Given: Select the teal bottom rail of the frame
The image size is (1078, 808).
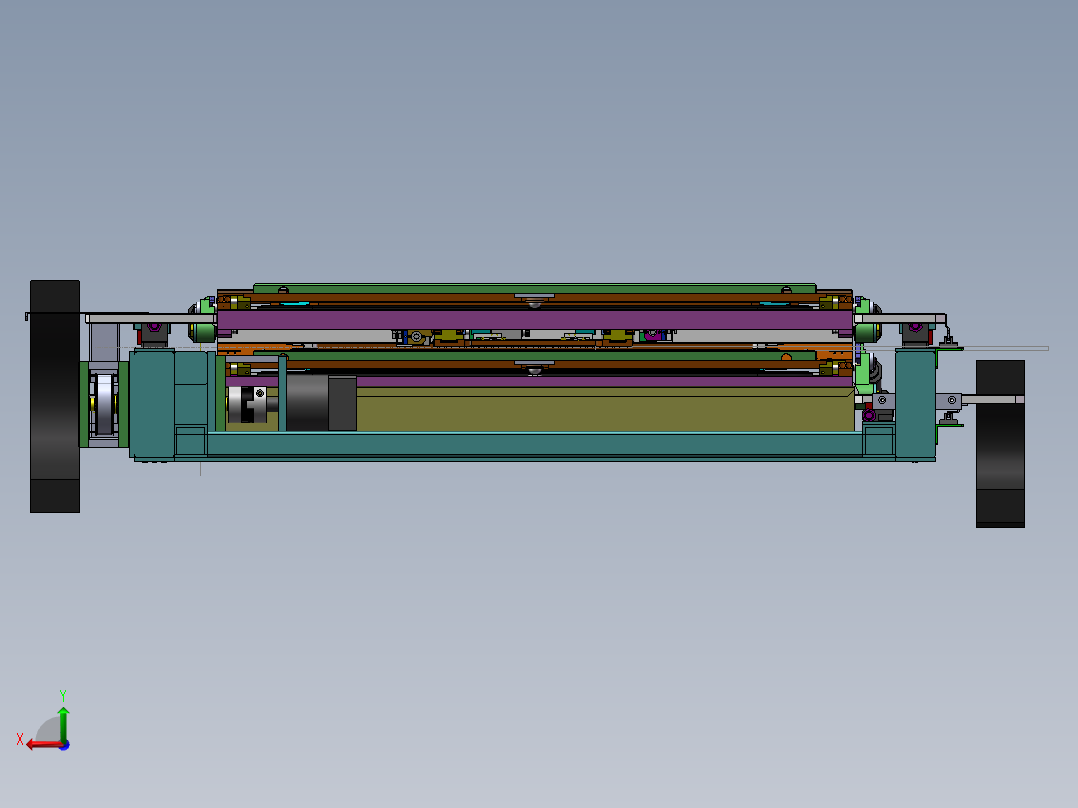Looking at the screenshot, I should [x=535, y=444].
